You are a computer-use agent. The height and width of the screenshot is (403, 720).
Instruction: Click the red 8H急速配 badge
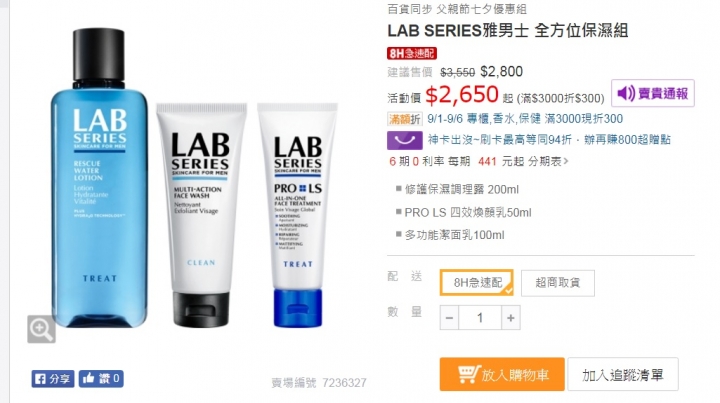411,53
